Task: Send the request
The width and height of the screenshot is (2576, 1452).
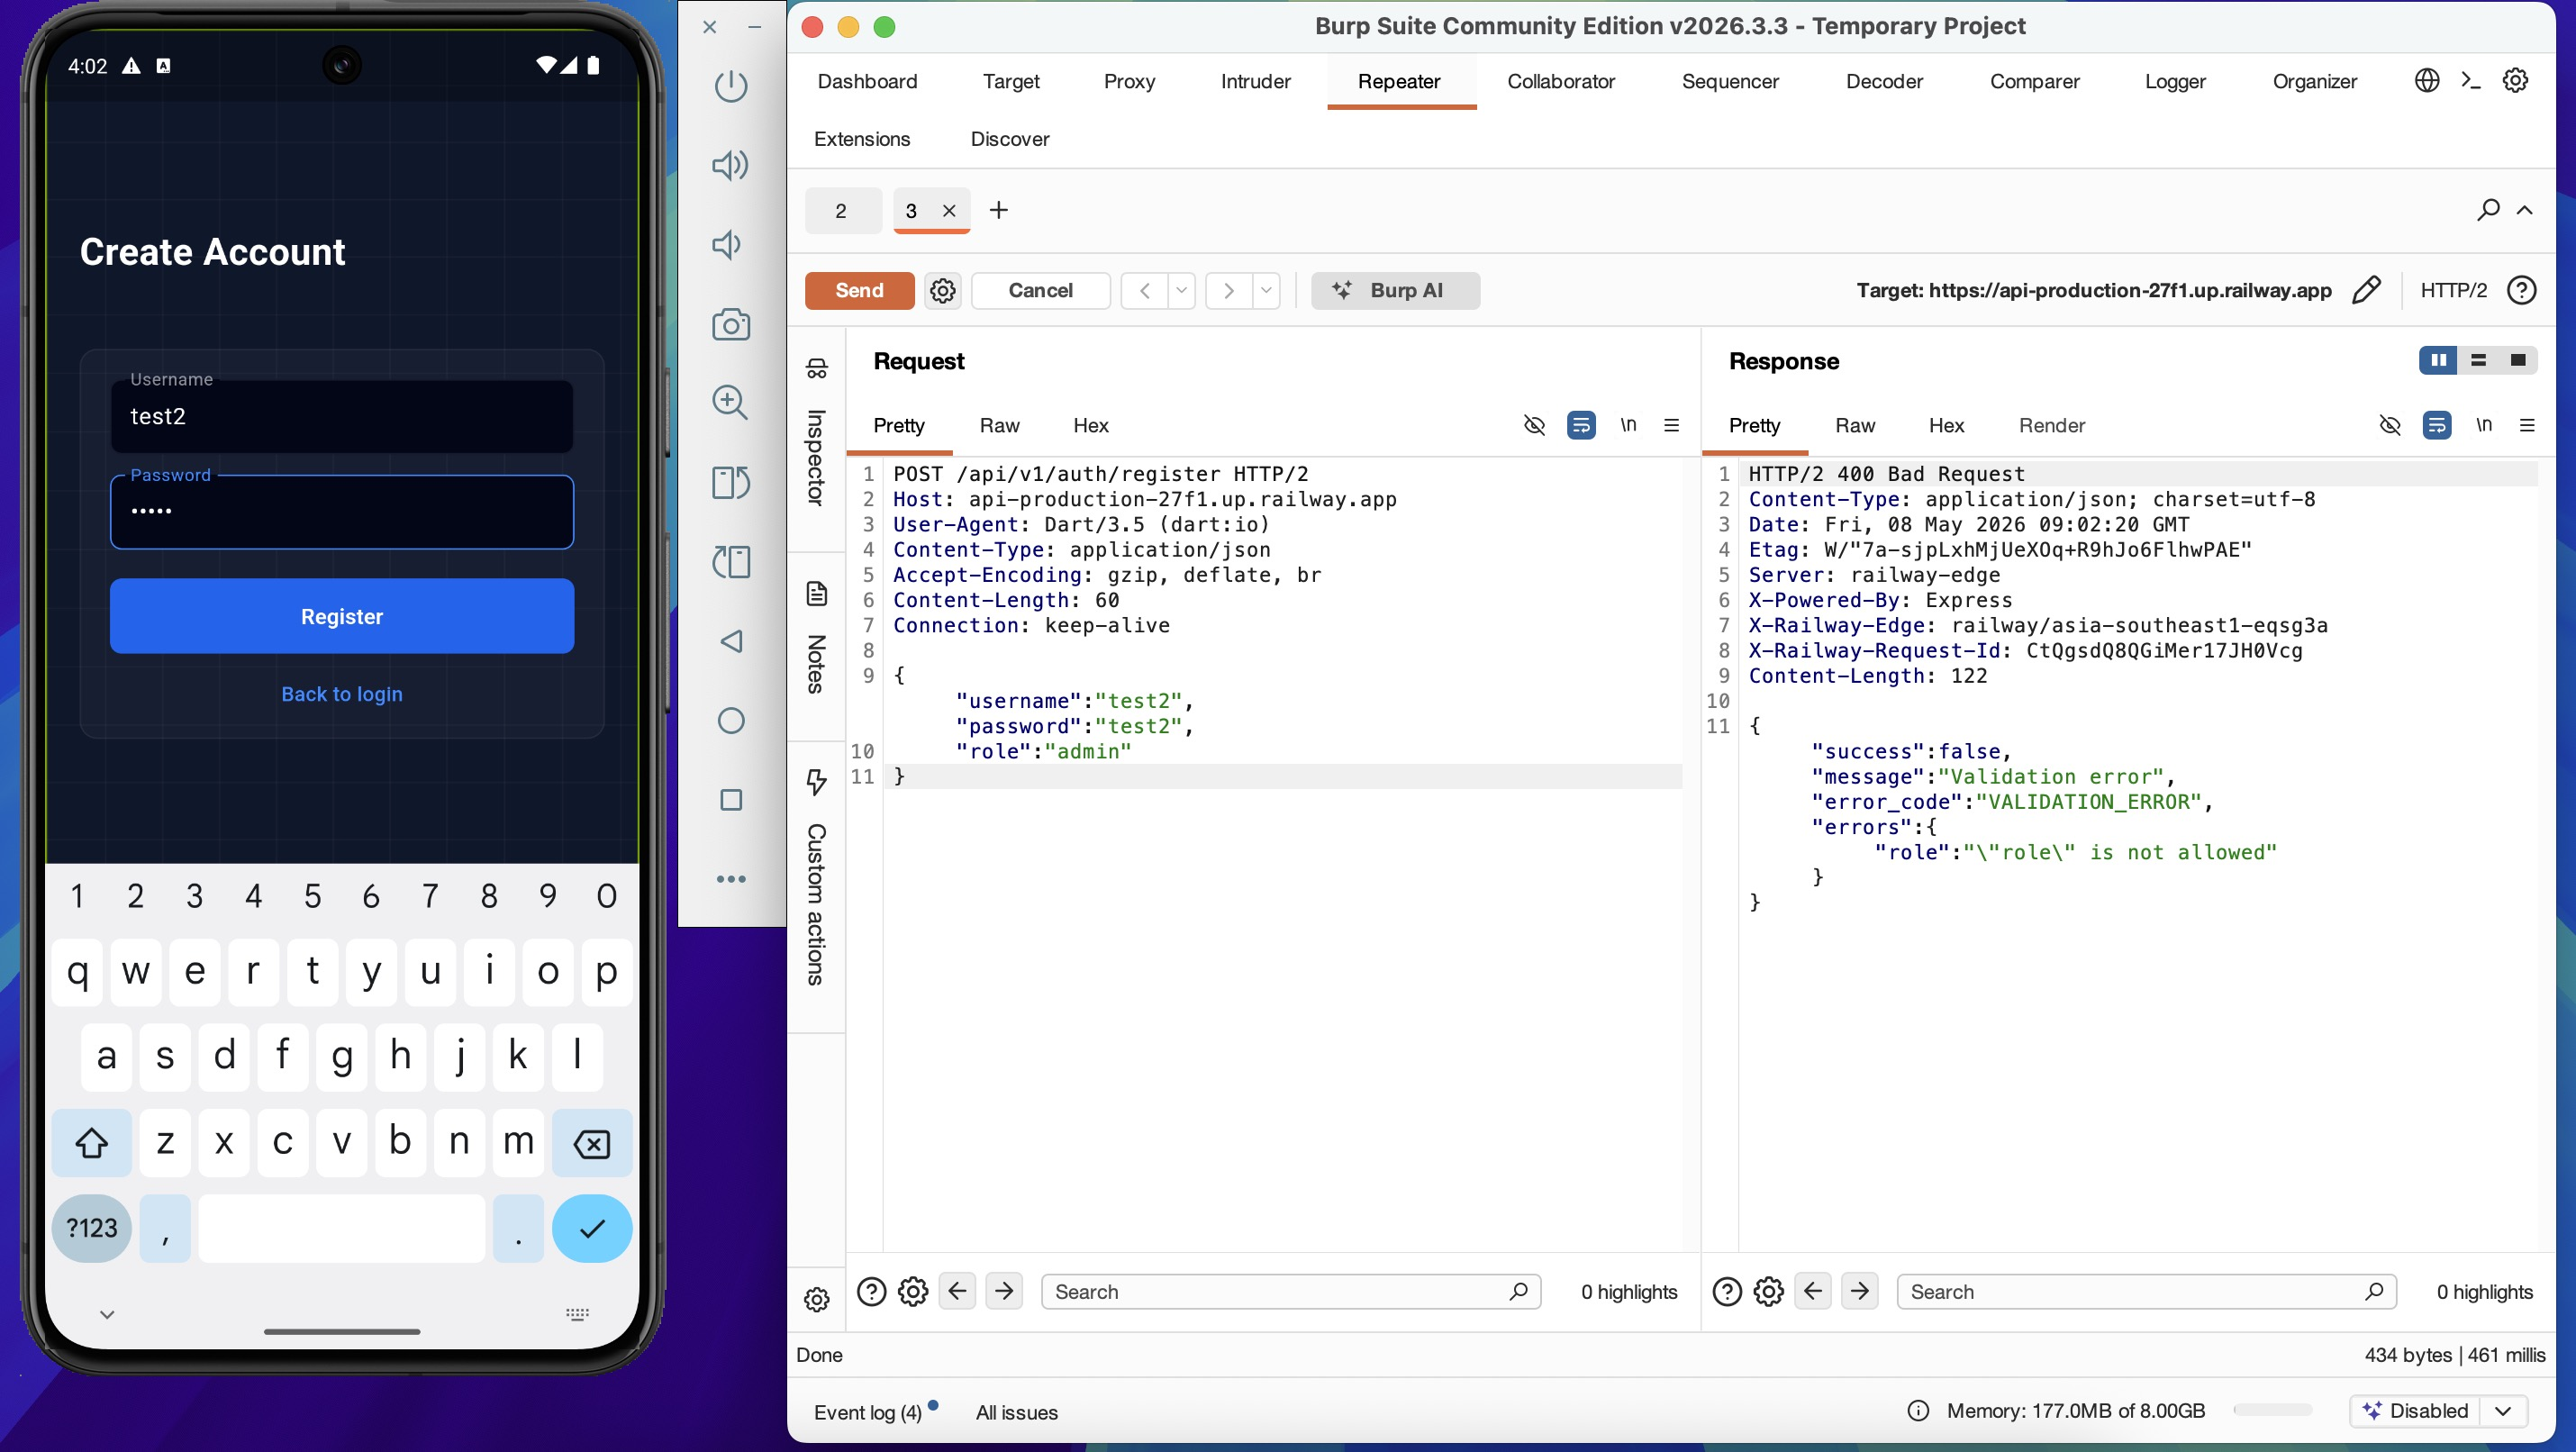Action: click(x=859, y=290)
